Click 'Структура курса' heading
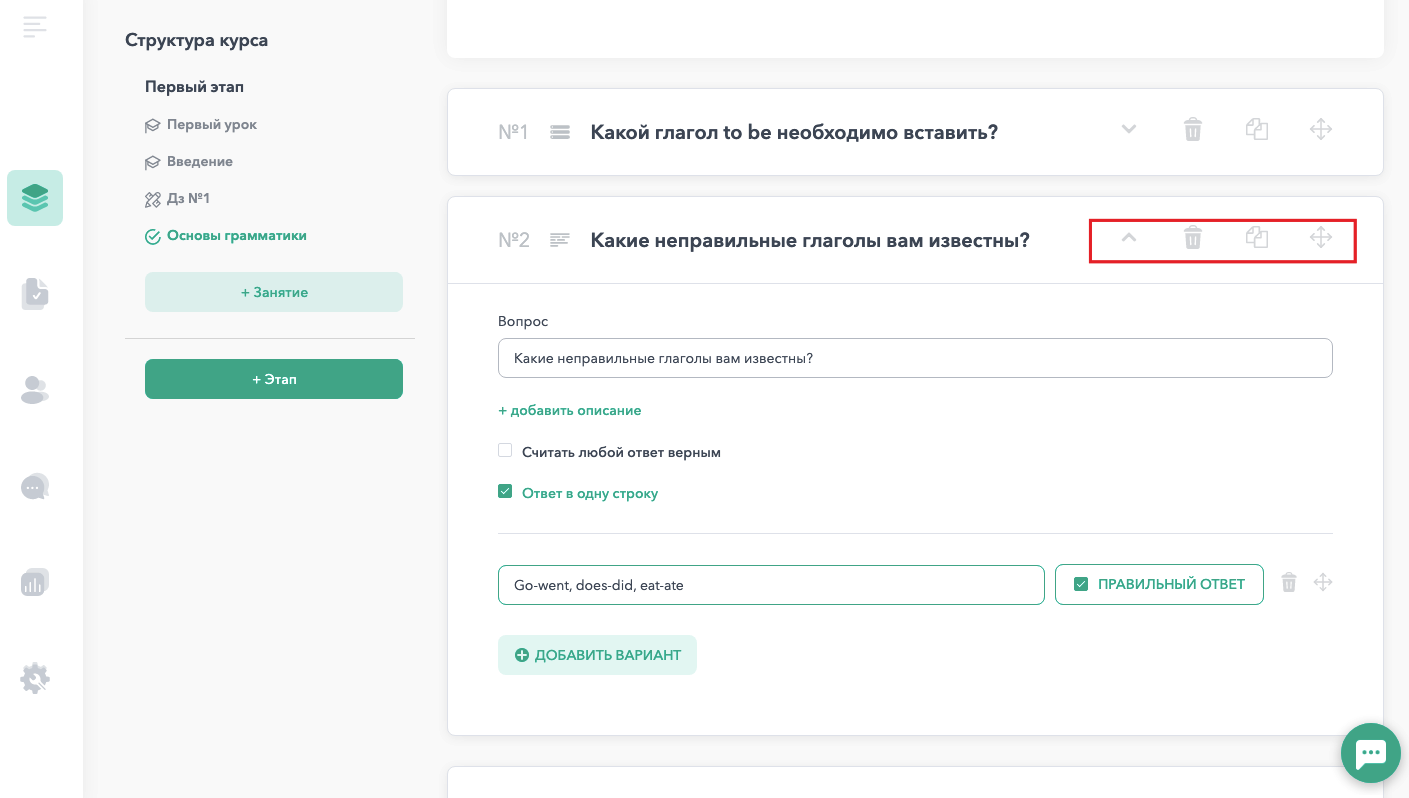This screenshot has height=798, width=1409. point(196,40)
